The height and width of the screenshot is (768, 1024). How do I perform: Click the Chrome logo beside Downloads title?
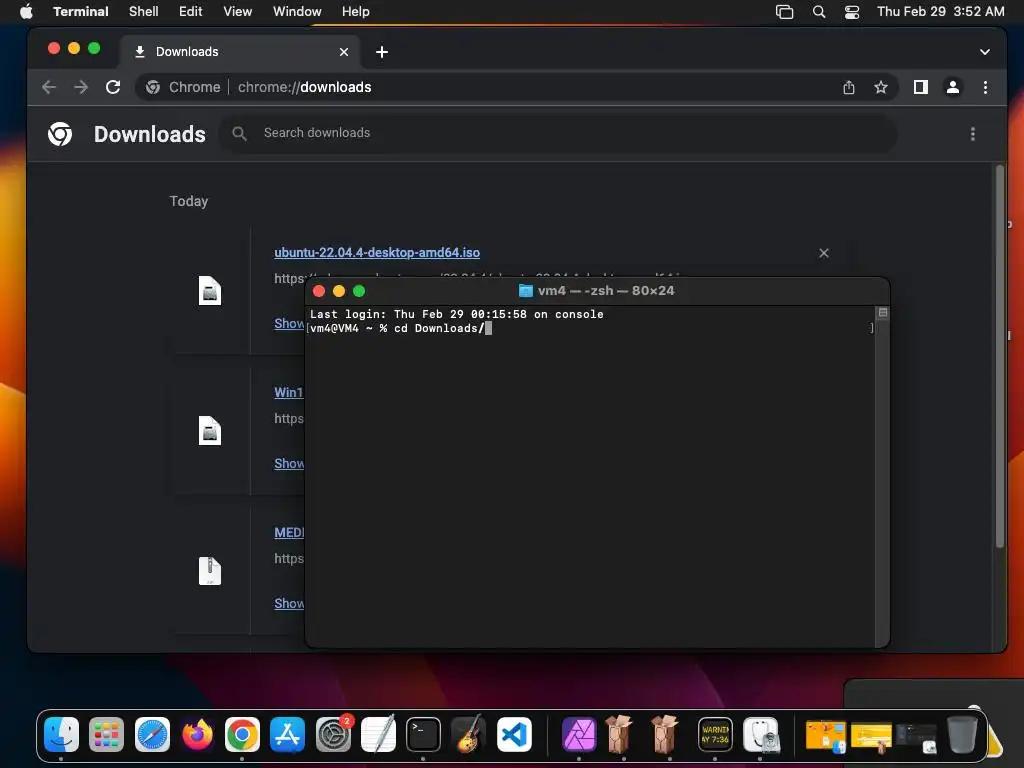[60, 134]
